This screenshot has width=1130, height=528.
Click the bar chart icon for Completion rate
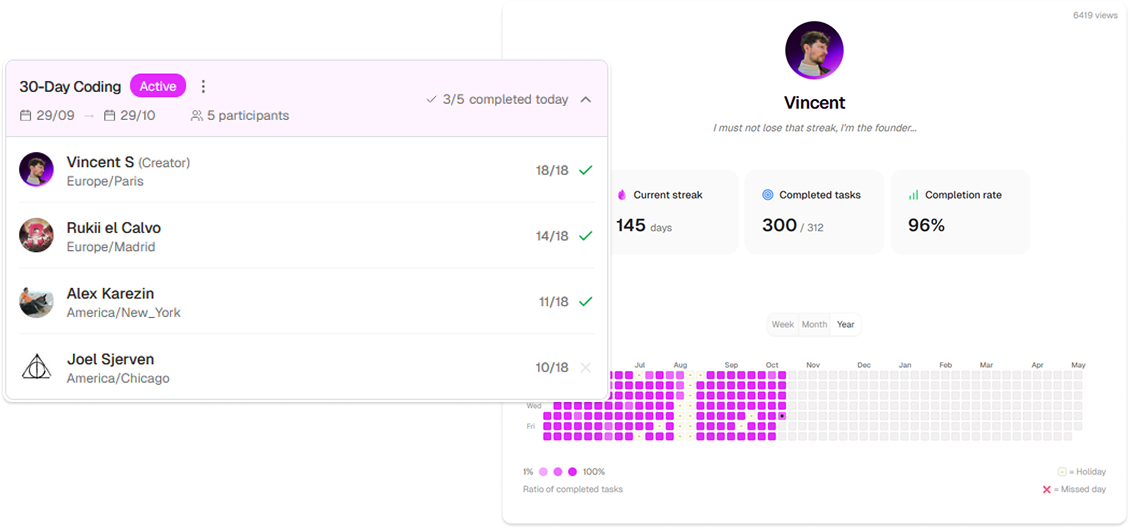[x=913, y=195]
